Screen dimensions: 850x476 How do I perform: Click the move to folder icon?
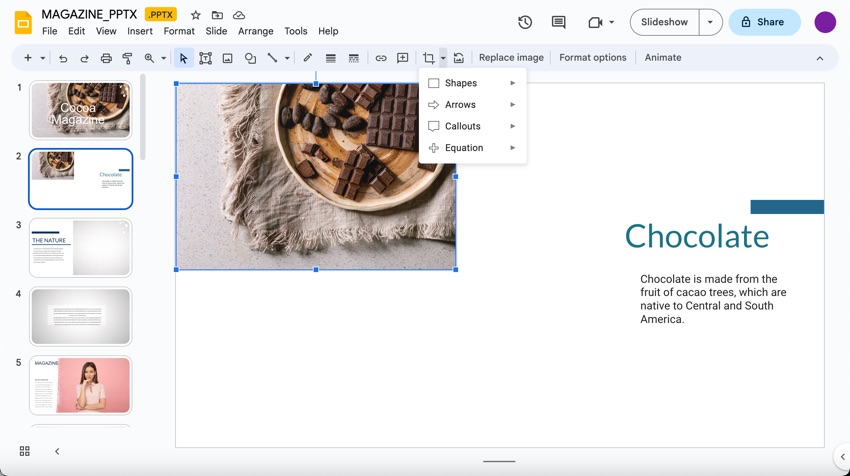[x=217, y=15]
